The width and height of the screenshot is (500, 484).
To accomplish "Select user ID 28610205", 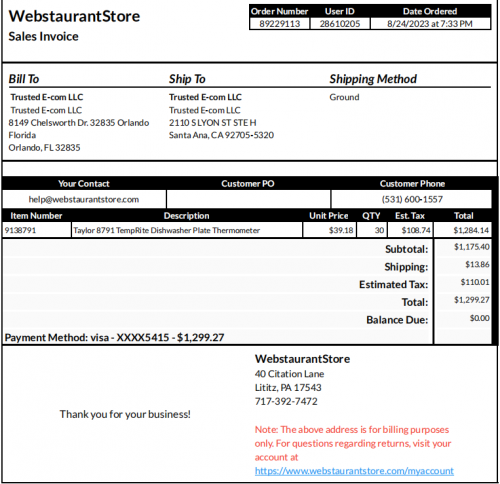I will [340, 24].
